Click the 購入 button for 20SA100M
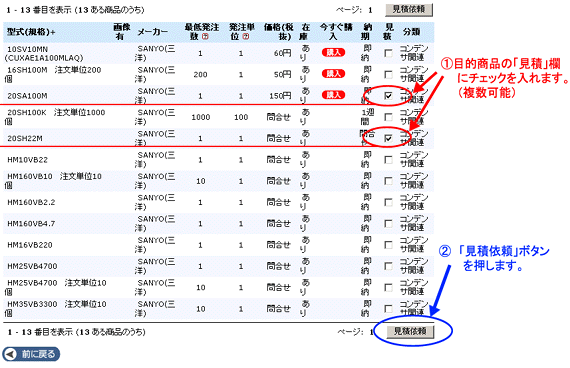 333,95
